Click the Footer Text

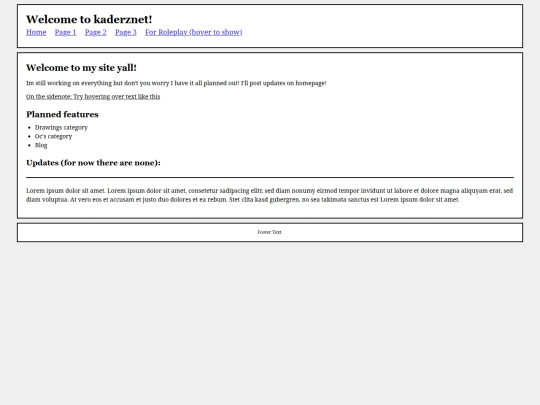point(270,232)
